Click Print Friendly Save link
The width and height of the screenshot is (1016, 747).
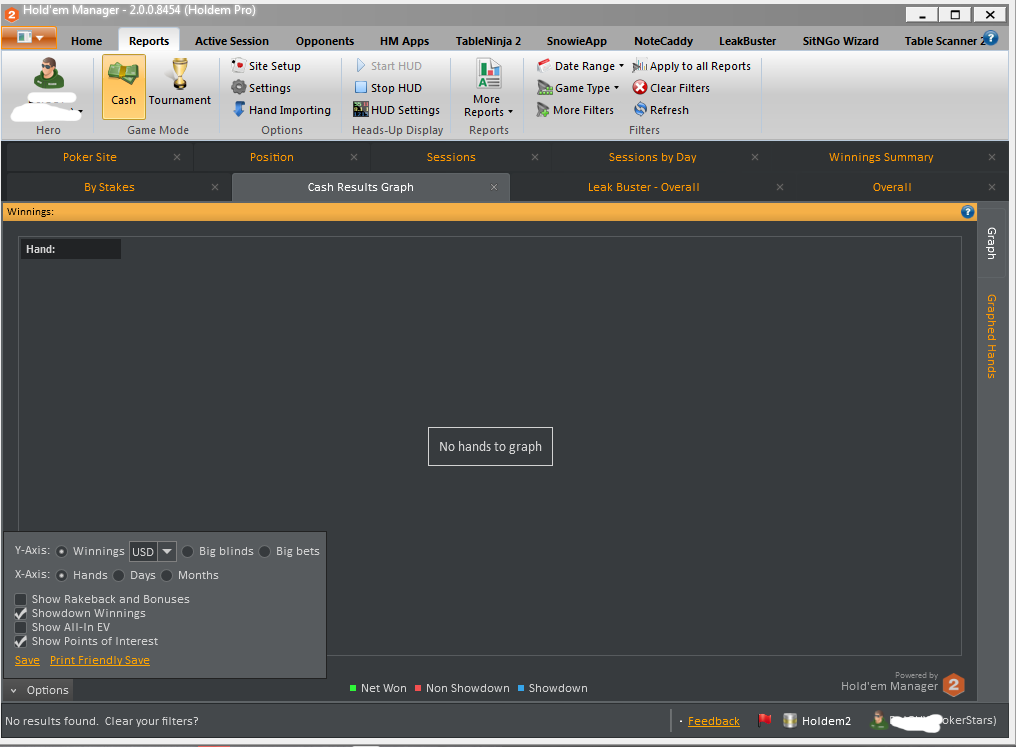point(100,660)
